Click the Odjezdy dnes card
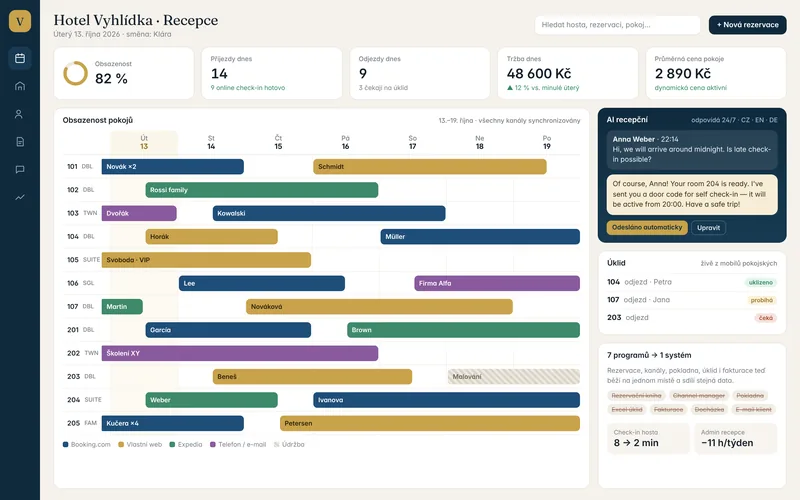This screenshot has height=500, width=800. click(420, 73)
